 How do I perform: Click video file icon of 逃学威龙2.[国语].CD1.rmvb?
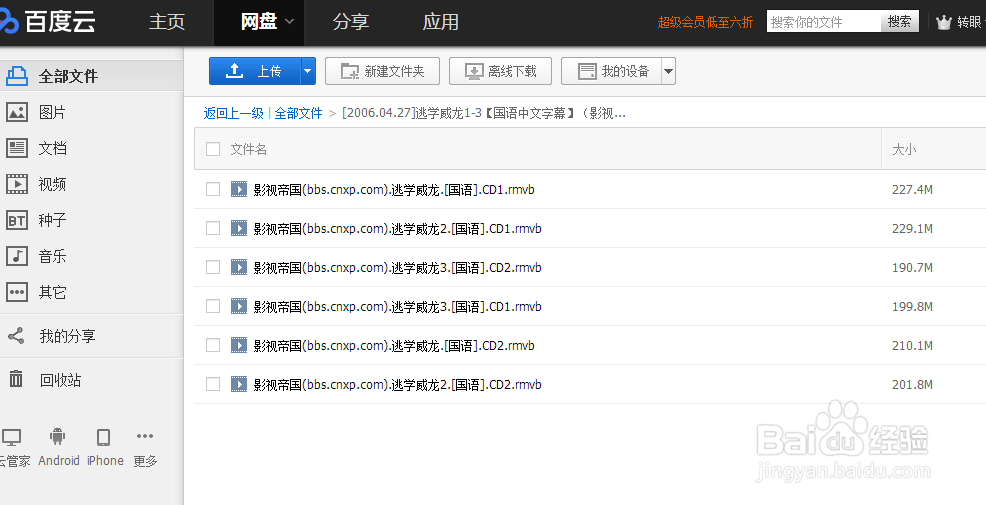click(239, 228)
